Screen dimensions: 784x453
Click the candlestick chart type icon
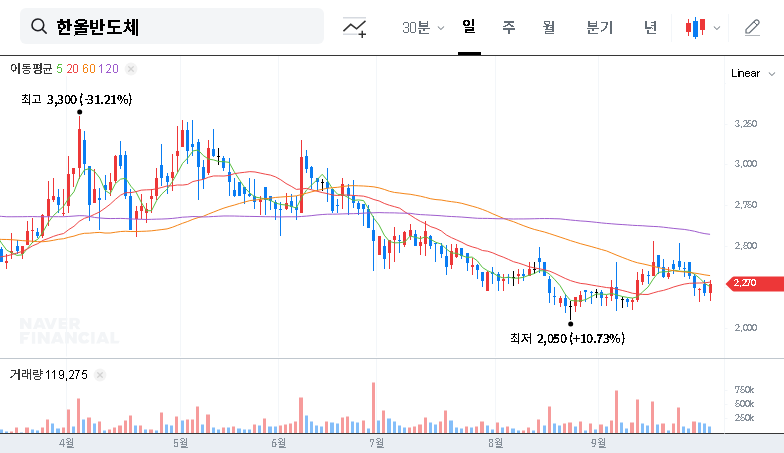click(x=696, y=28)
